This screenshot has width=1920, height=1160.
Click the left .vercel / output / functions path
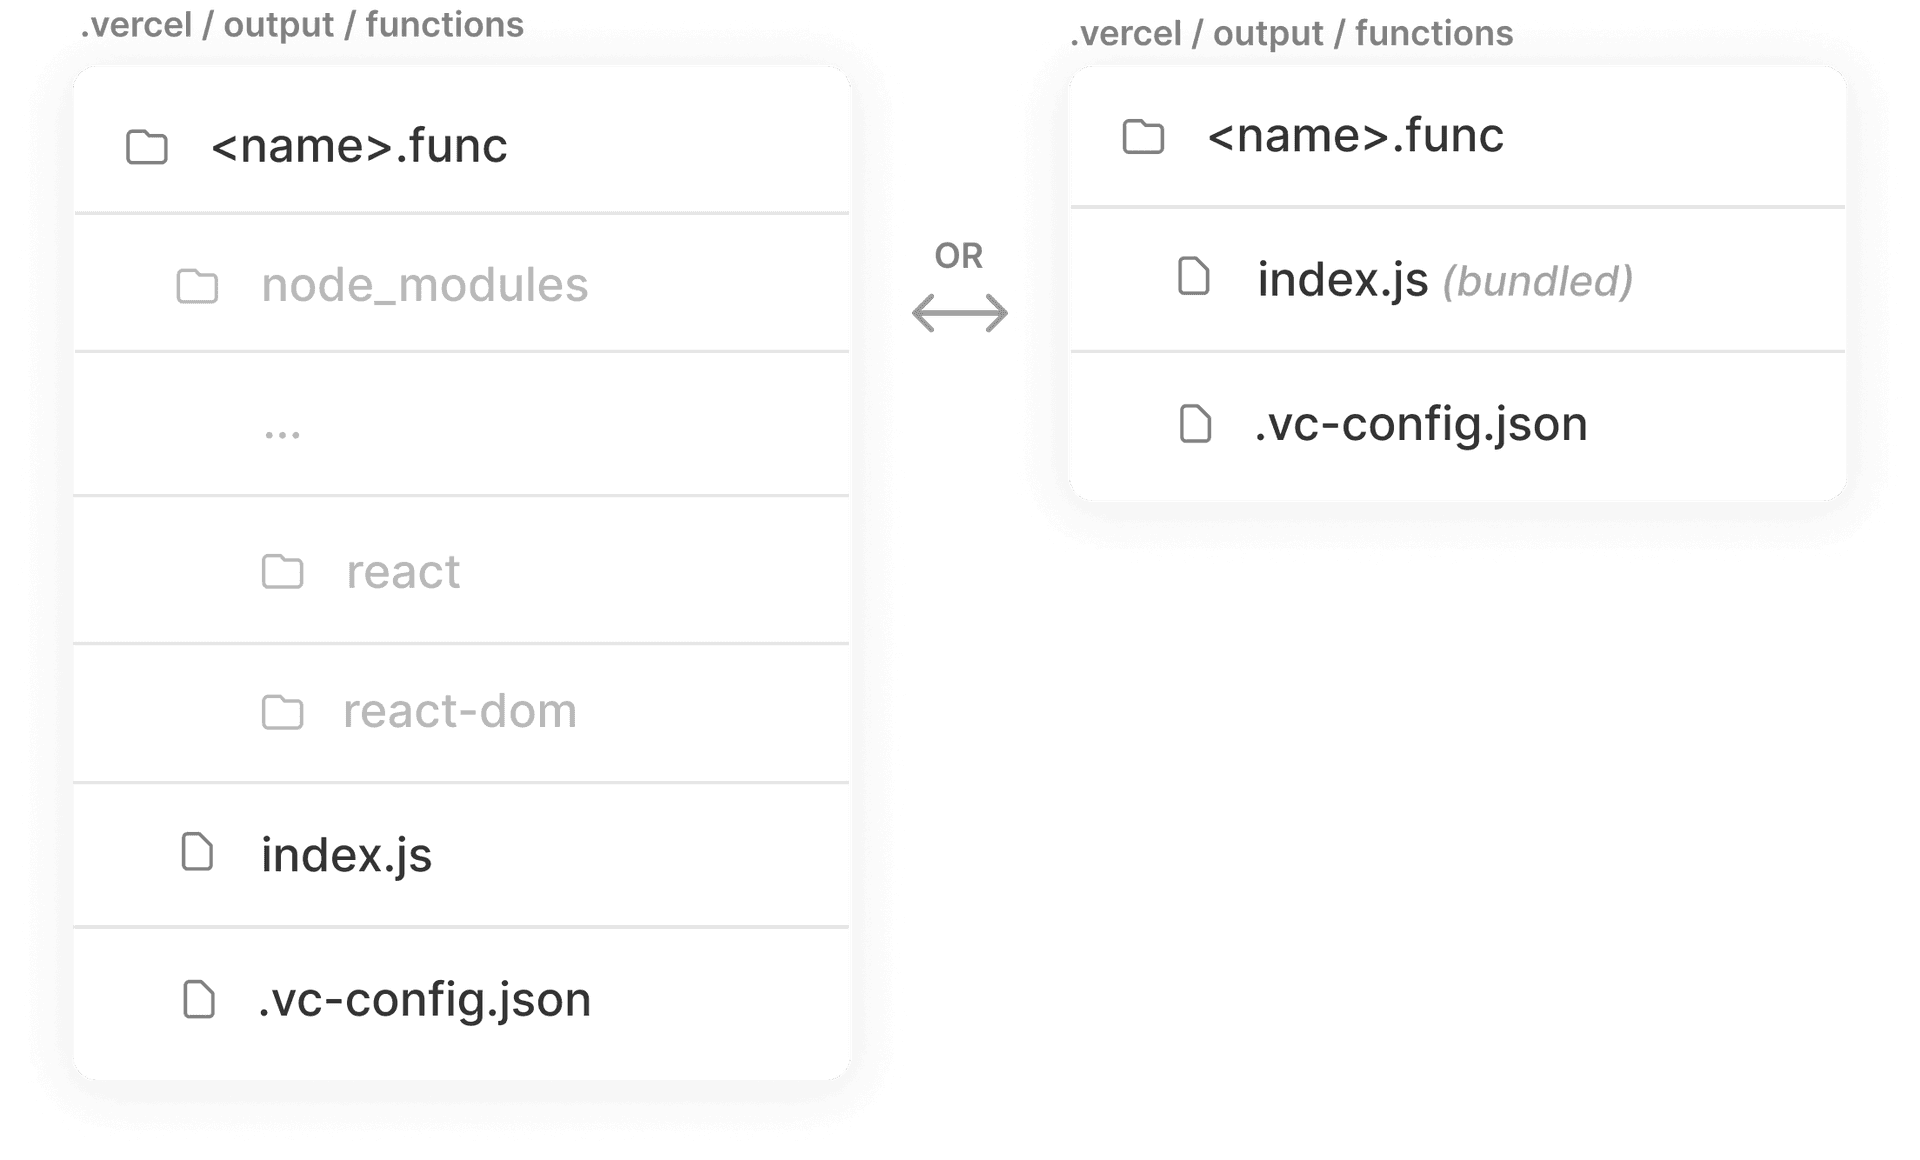pos(302,25)
